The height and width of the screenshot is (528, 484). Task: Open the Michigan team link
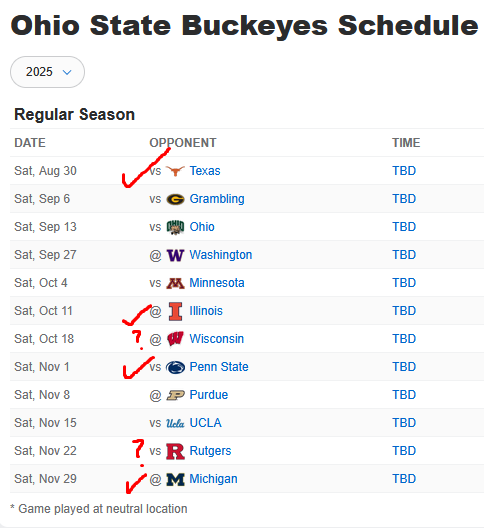[x=213, y=479]
